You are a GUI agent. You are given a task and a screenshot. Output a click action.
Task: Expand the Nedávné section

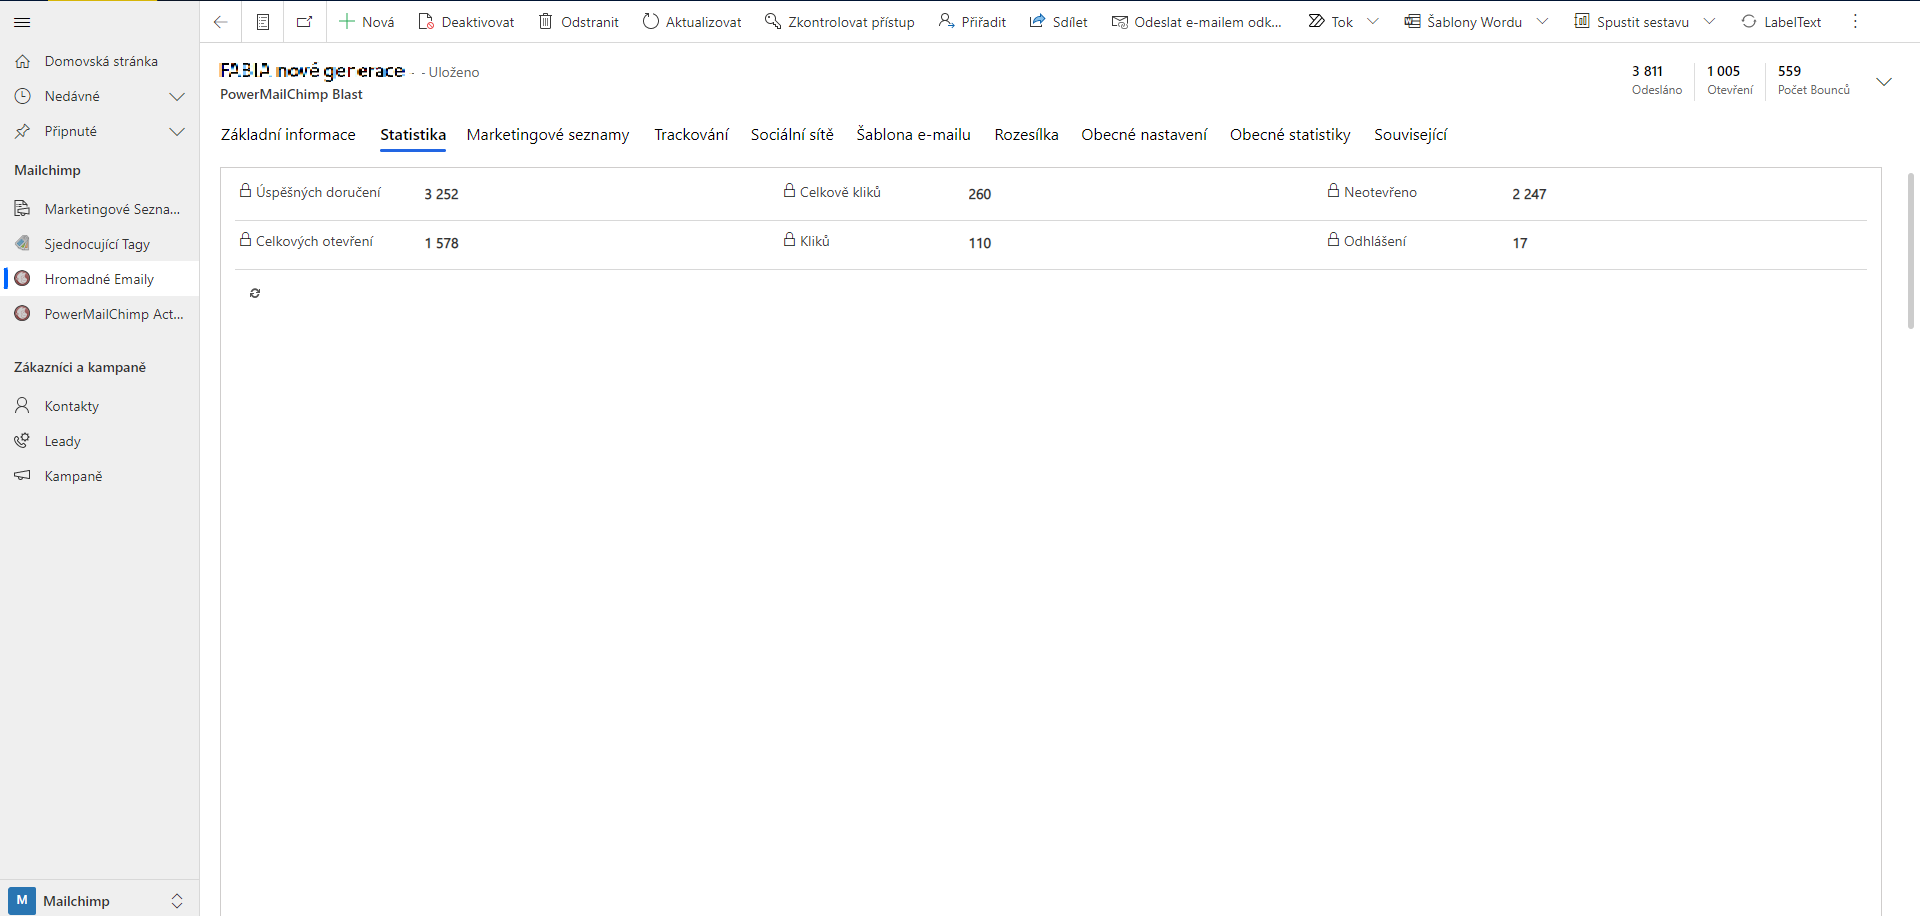click(177, 97)
